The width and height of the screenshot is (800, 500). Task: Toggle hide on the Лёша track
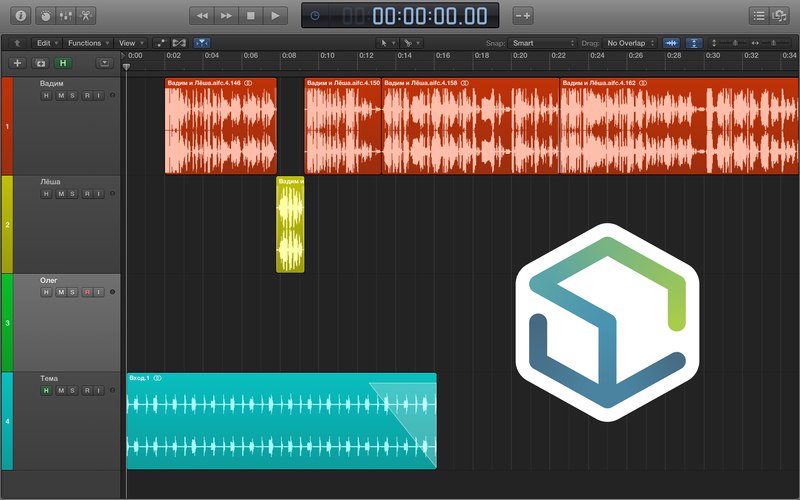46,194
